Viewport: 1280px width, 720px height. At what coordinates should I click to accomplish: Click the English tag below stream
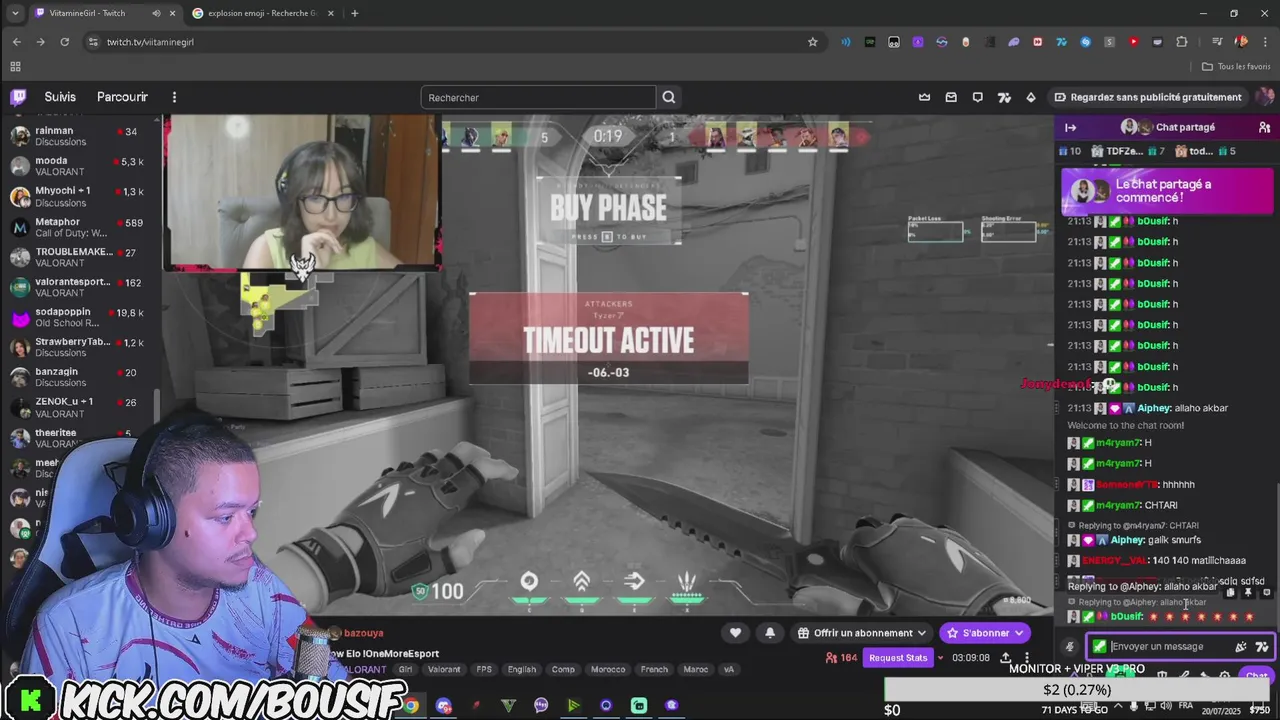coord(522,670)
